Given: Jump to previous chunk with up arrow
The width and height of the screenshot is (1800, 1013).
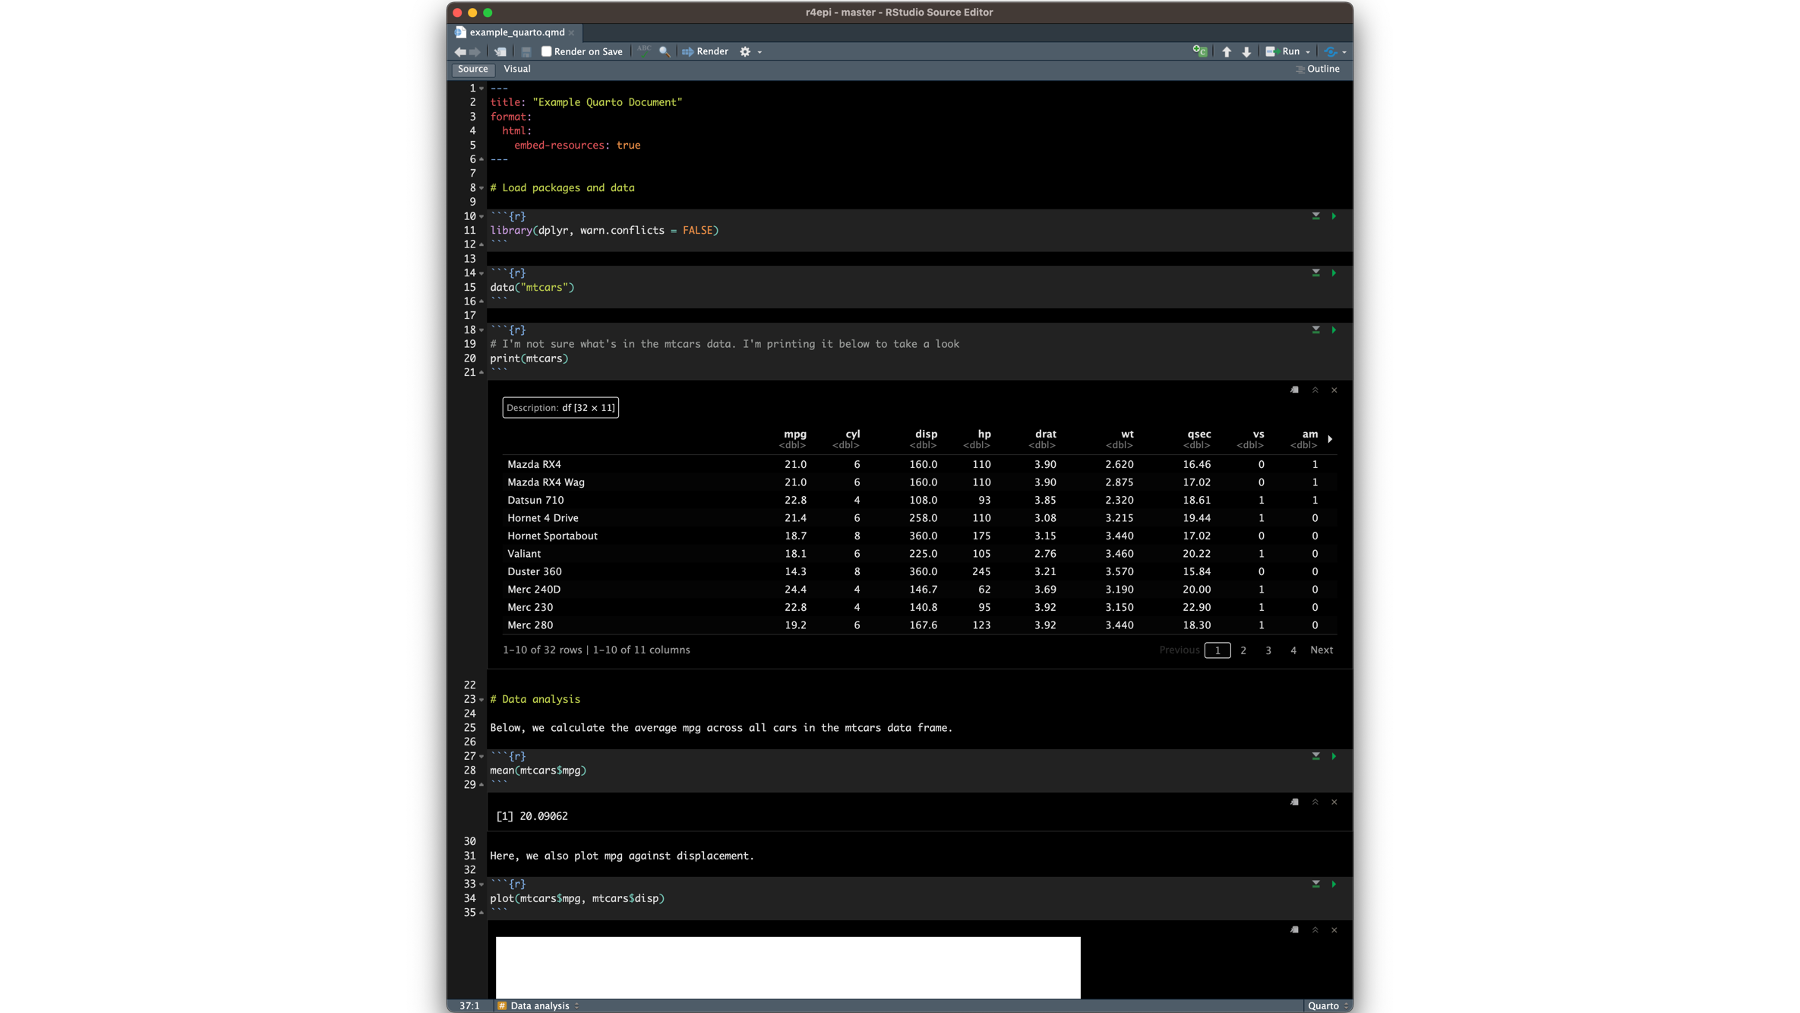Looking at the screenshot, I should tap(1227, 51).
